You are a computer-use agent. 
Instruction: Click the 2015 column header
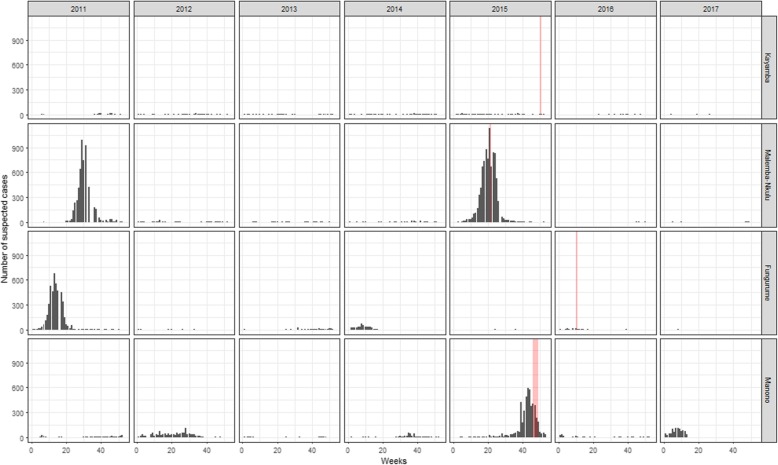[x=498, y=8]
